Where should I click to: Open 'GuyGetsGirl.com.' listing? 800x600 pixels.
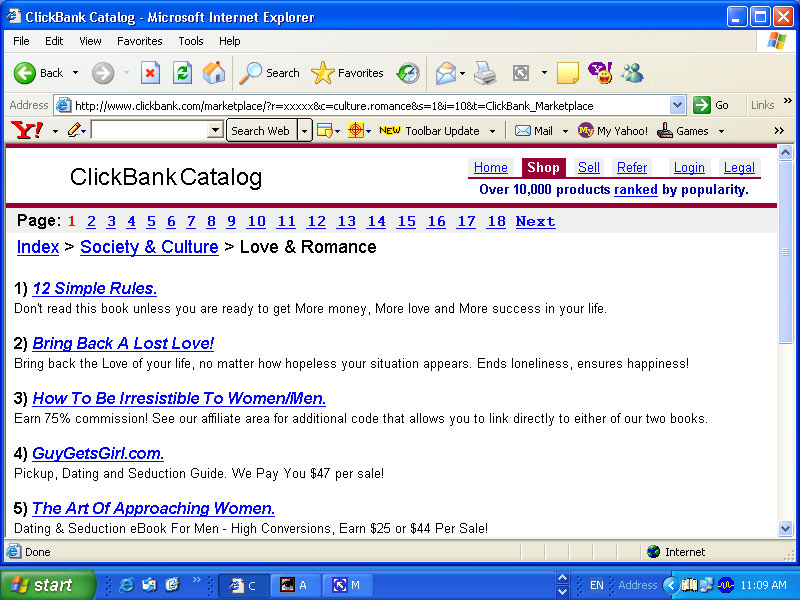point(98,453)
